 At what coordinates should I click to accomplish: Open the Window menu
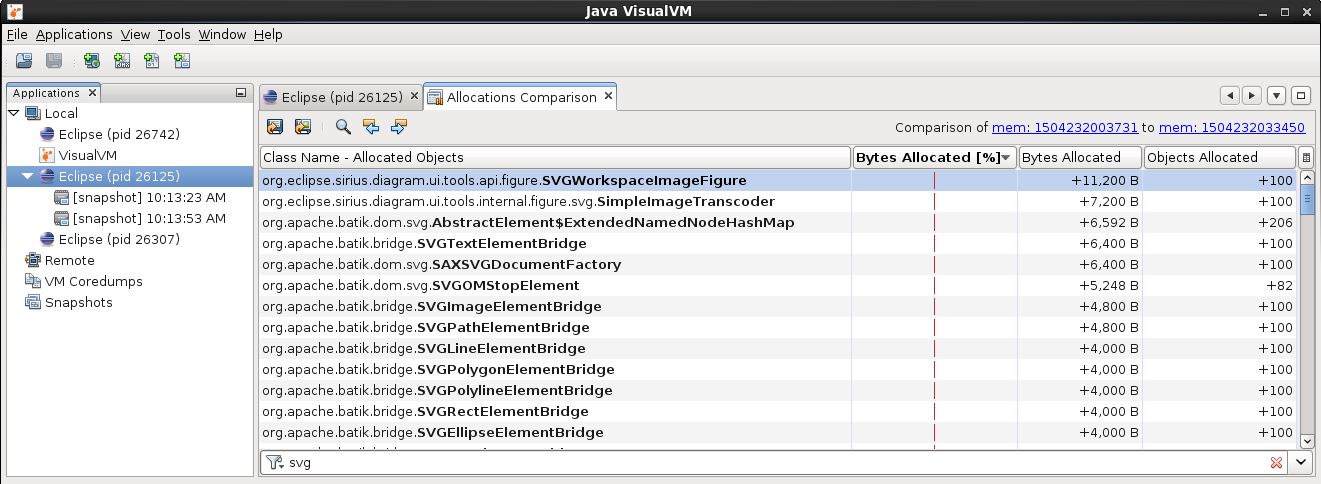(x=222, y=34)
